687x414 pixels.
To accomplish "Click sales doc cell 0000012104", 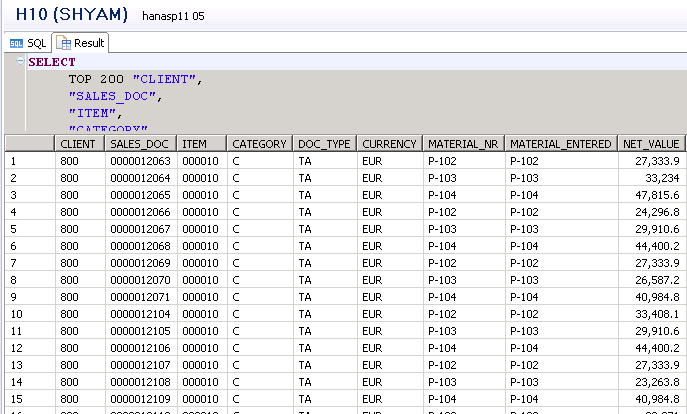I will point(141,314).
